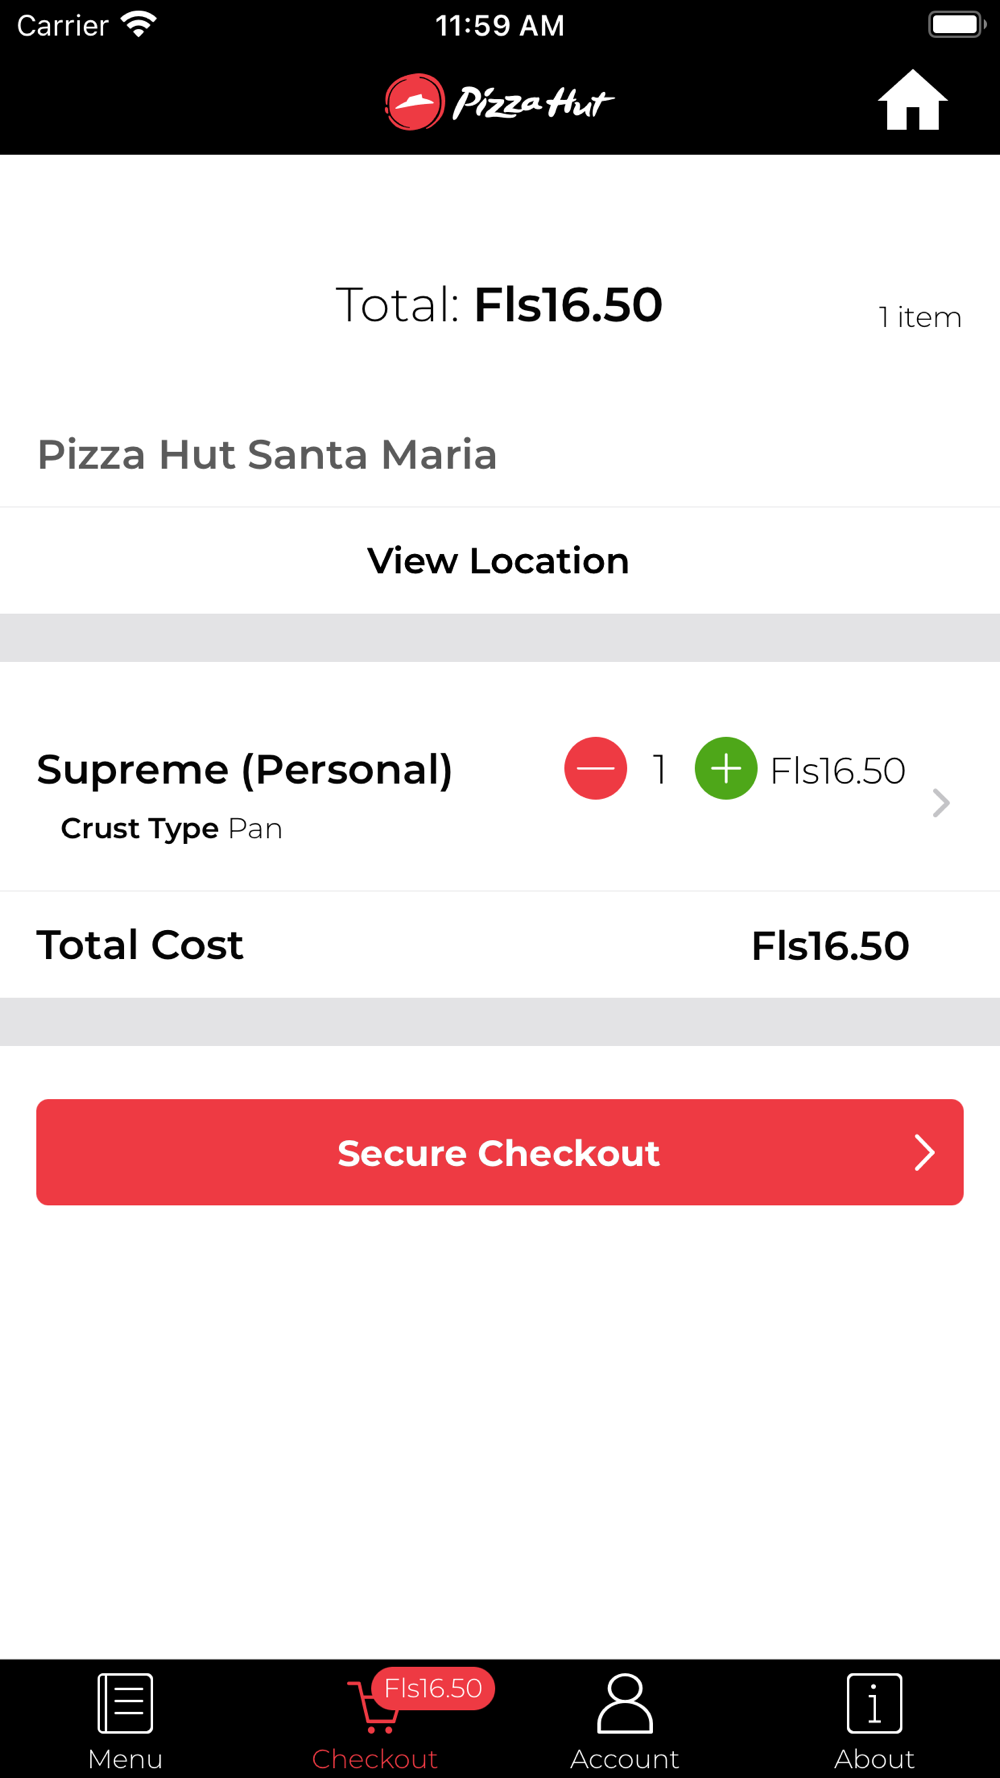Decrease Supreme pizza quantity with minus button
The height and width of the screenshot is (1778, 1000).
tap(595, 769)
